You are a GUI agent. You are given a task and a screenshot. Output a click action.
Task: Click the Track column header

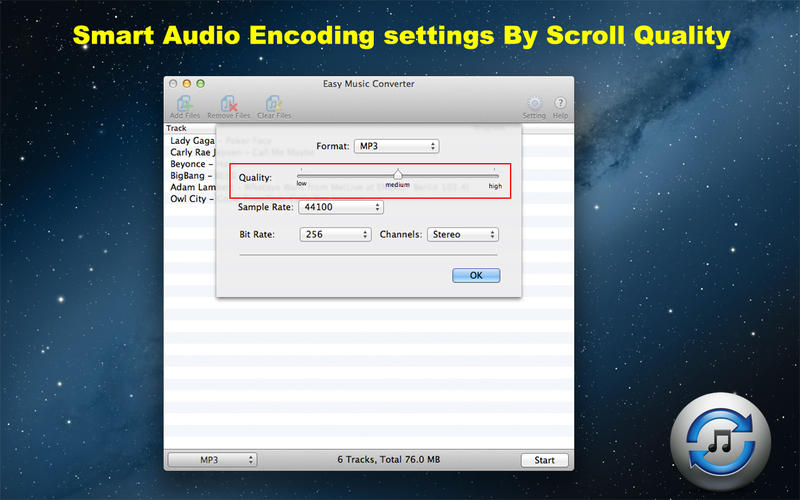click(x=177, y=128)
